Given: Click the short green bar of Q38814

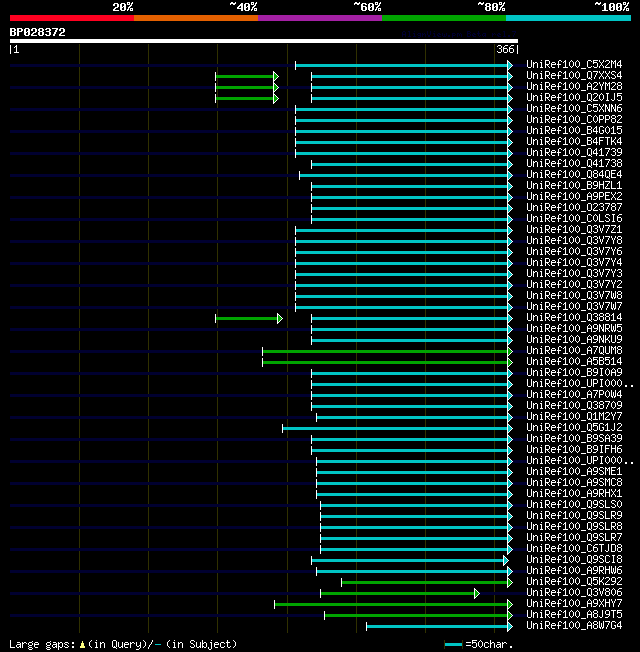Looking at the screenshot, I should point(249,319).
